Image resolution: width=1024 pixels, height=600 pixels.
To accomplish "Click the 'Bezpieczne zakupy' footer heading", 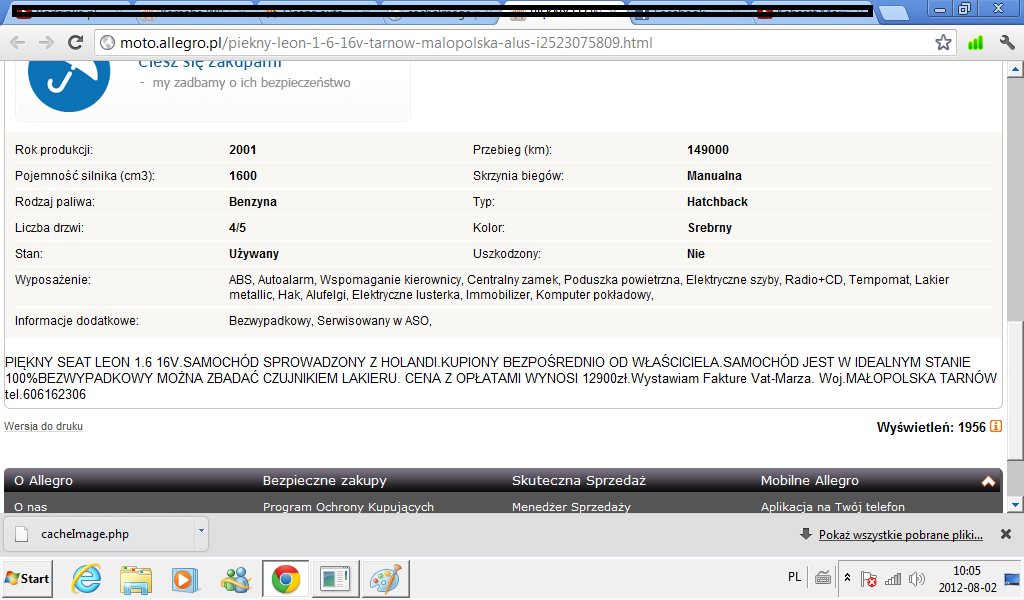I will coord(325,481).
